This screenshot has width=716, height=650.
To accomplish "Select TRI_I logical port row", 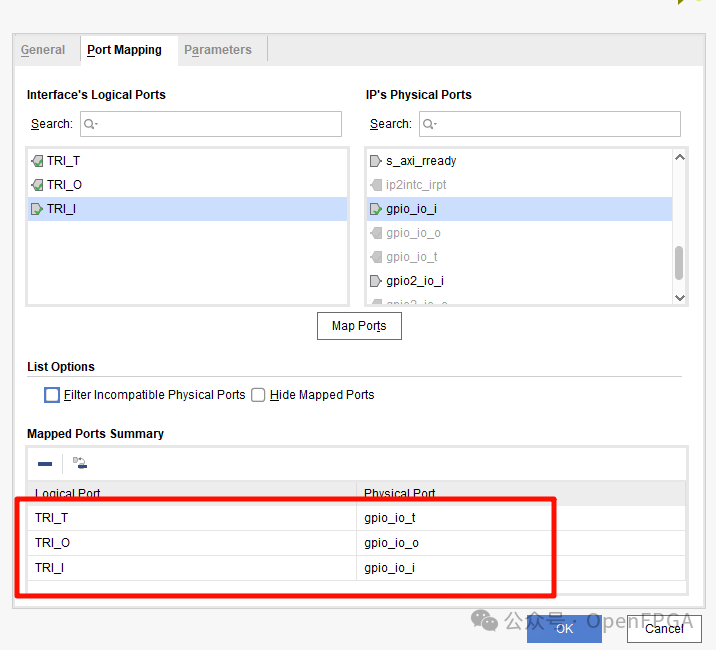I will click(187, 209).
